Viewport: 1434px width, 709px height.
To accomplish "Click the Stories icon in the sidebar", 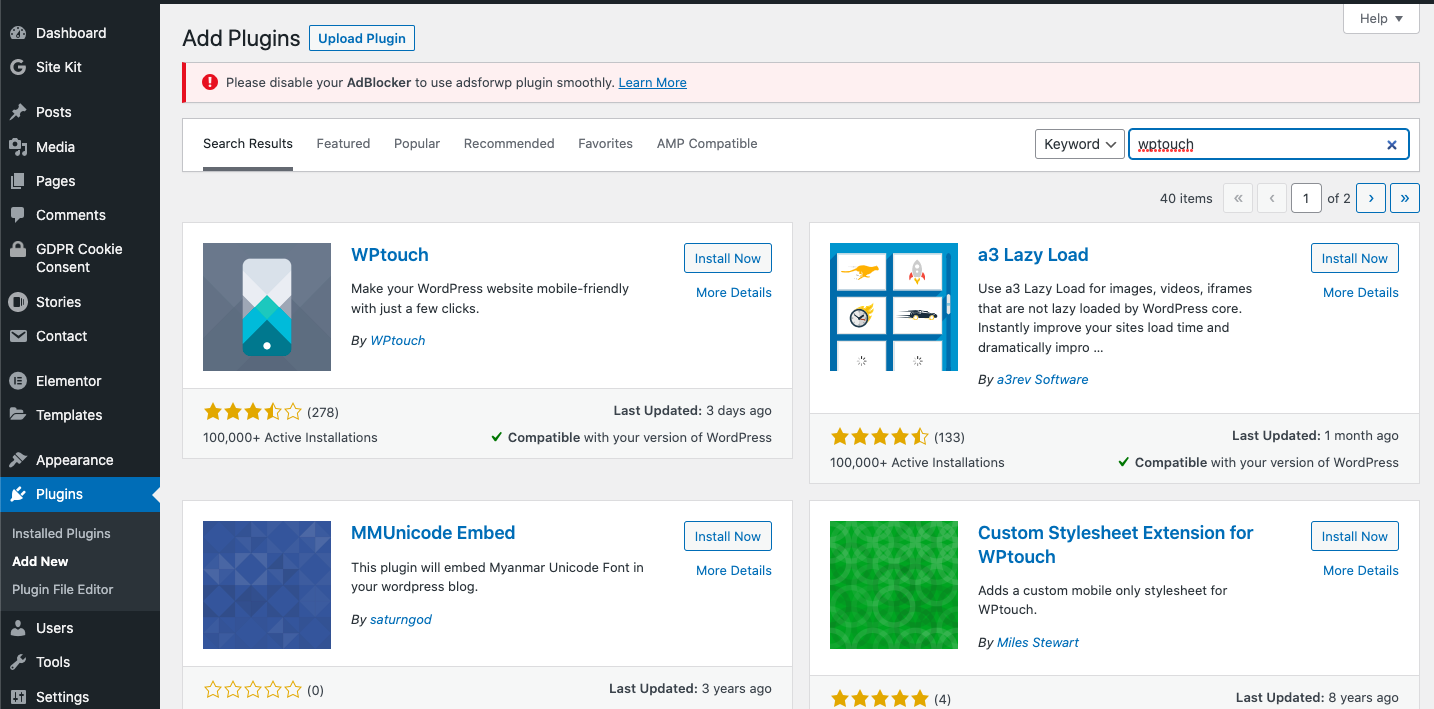I will coord(18,302).
